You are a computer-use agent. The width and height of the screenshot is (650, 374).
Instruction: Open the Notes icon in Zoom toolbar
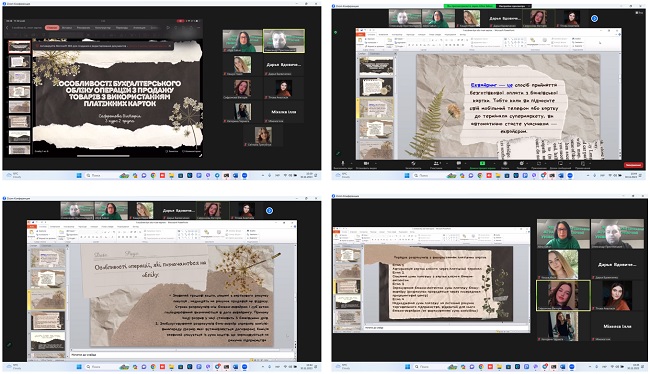583,164
